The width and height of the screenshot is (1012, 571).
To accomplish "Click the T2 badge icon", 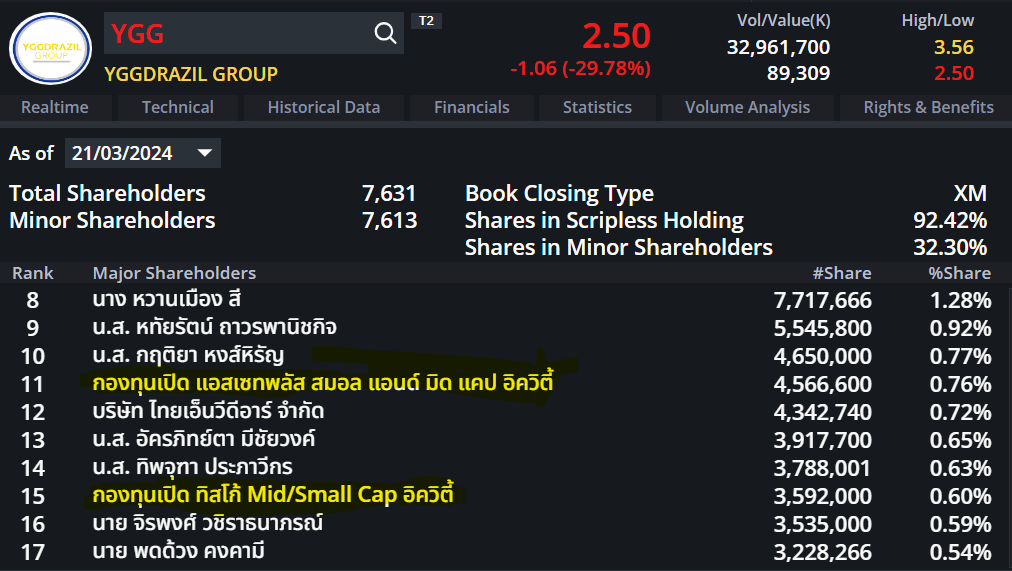I will click(x=426, y=21).
